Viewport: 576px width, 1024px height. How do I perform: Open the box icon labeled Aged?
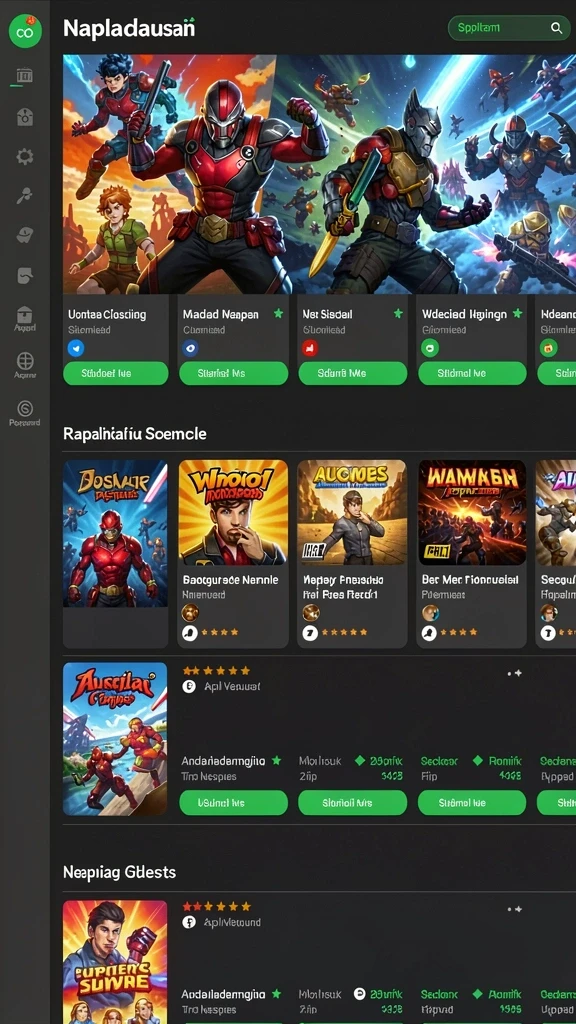pyautogui.click(x=25, y=315)
